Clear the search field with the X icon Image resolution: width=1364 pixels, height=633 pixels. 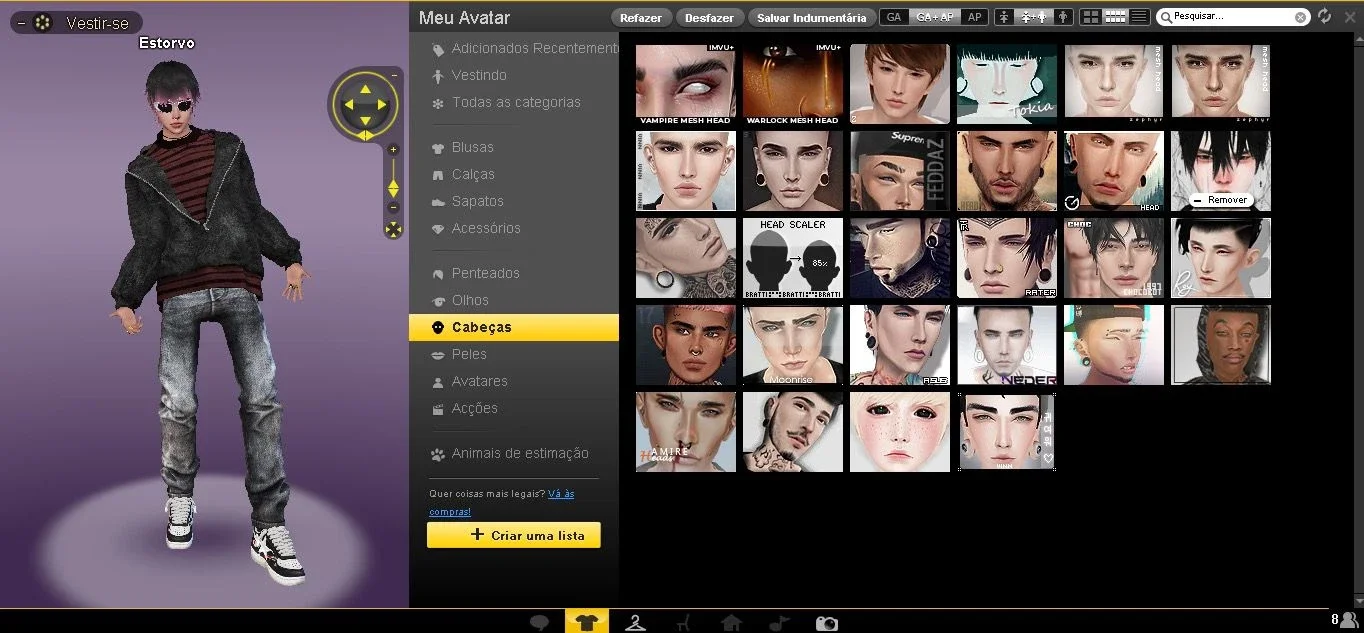1300,17
